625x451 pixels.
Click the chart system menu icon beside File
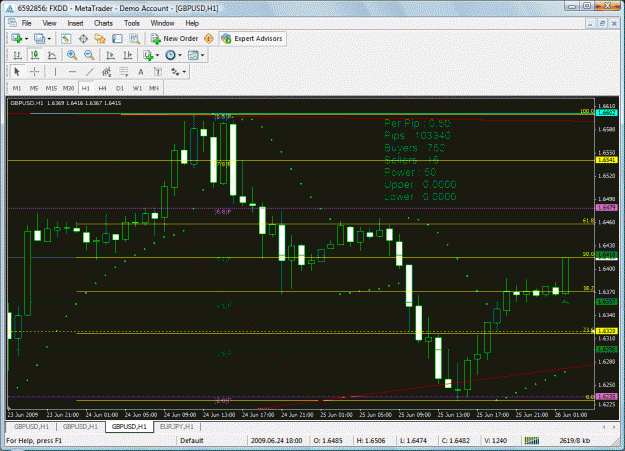tap(12, 23)
